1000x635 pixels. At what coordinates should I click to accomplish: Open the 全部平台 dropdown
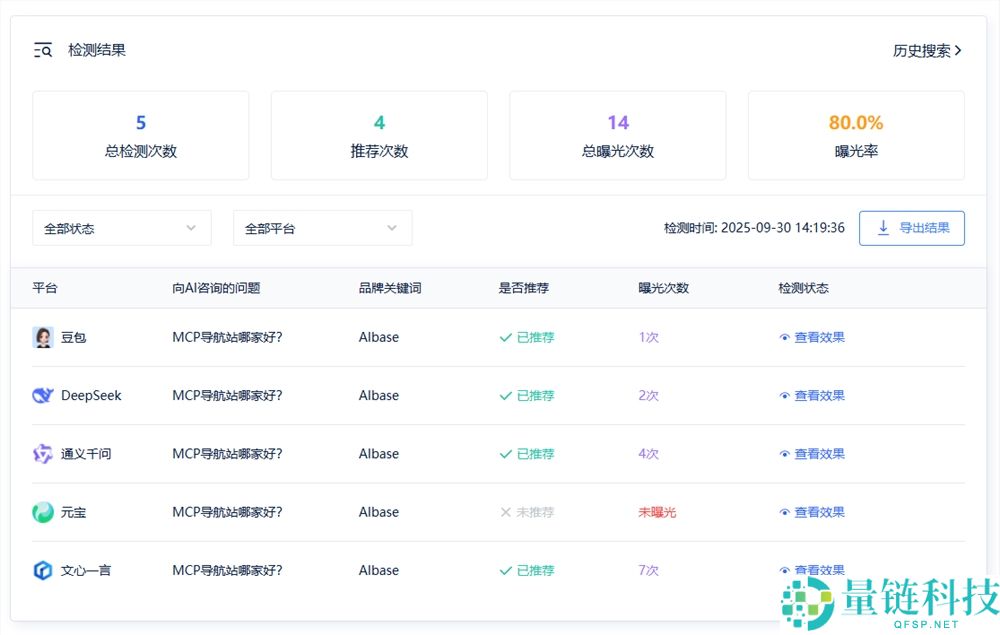[322, 228]
